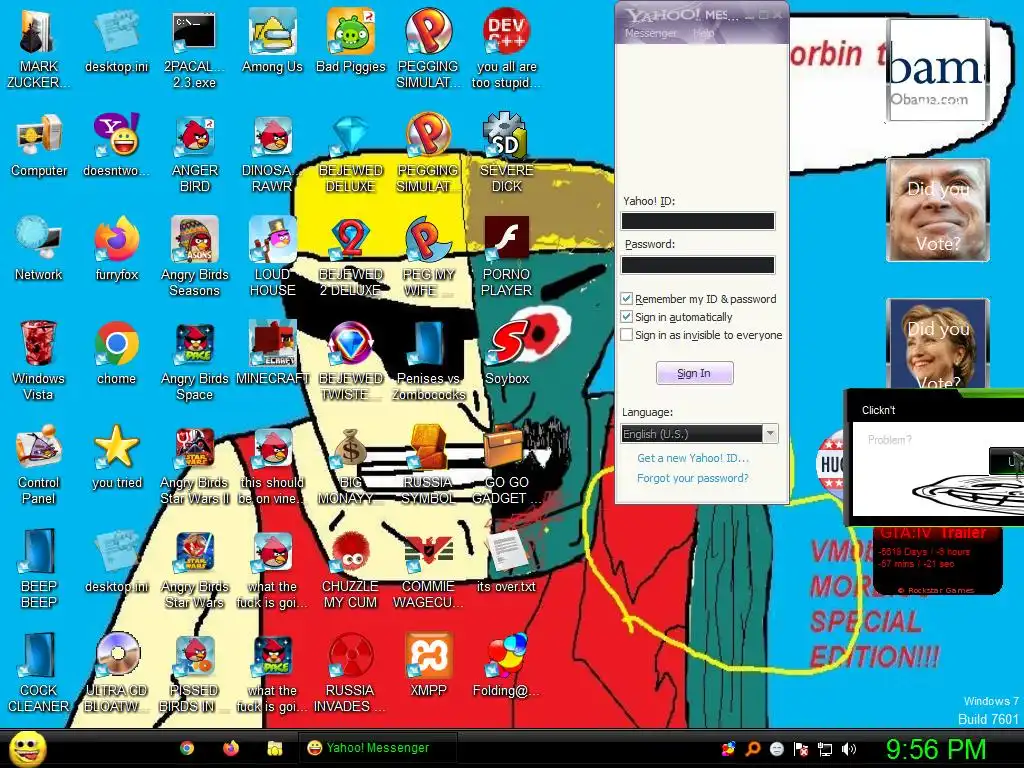Launch the furryfox Firefox icon

[x=116, y=249]
